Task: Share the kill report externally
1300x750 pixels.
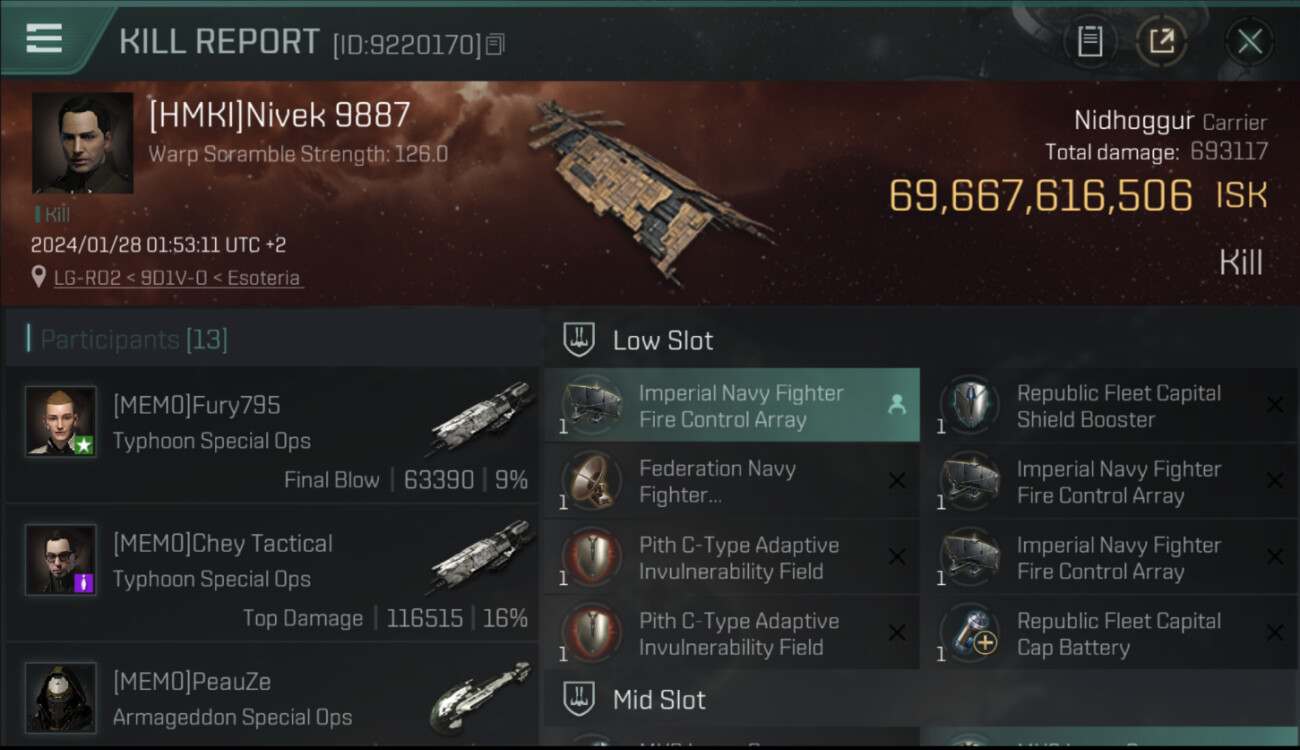Action: coord(1161,41)
